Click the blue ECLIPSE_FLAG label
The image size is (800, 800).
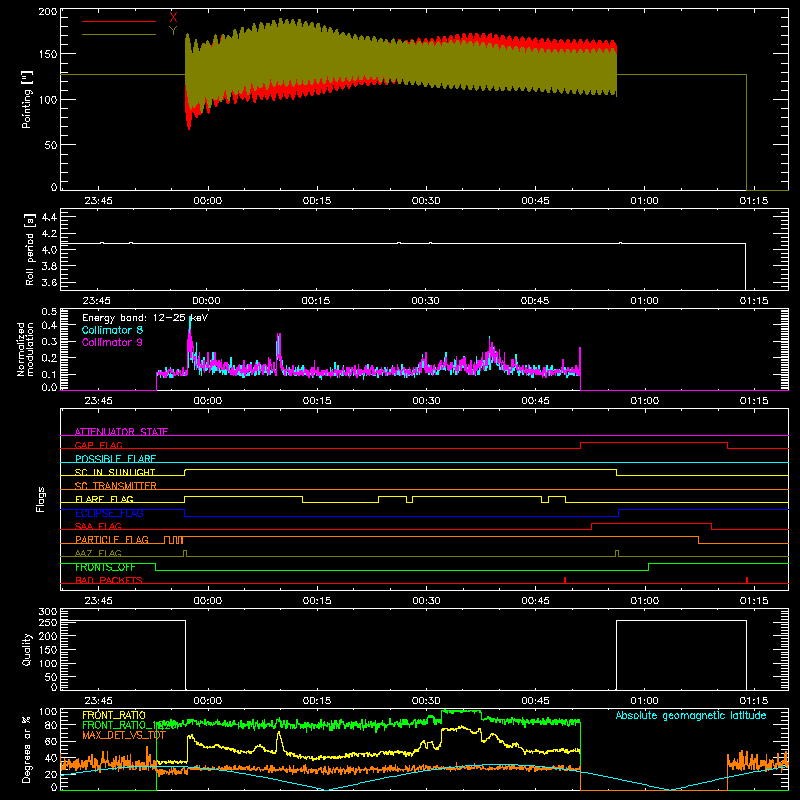pos(109,513)
